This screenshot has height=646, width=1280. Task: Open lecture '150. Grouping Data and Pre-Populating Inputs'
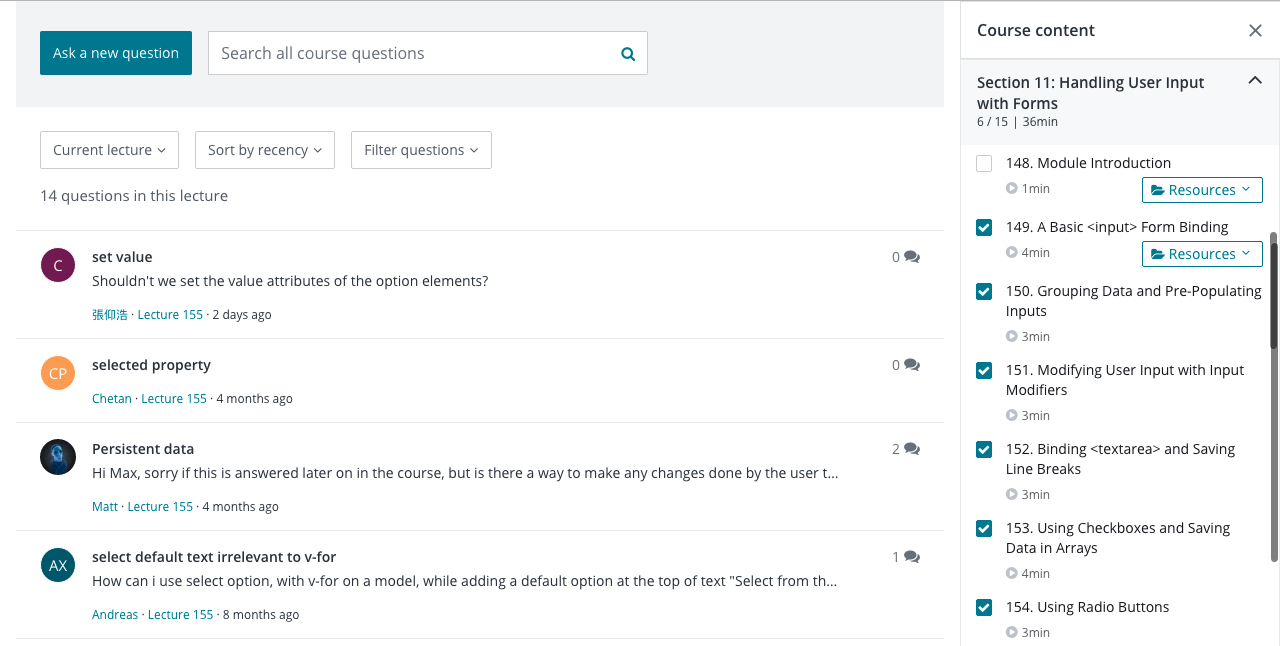[x=1134, y=301]
